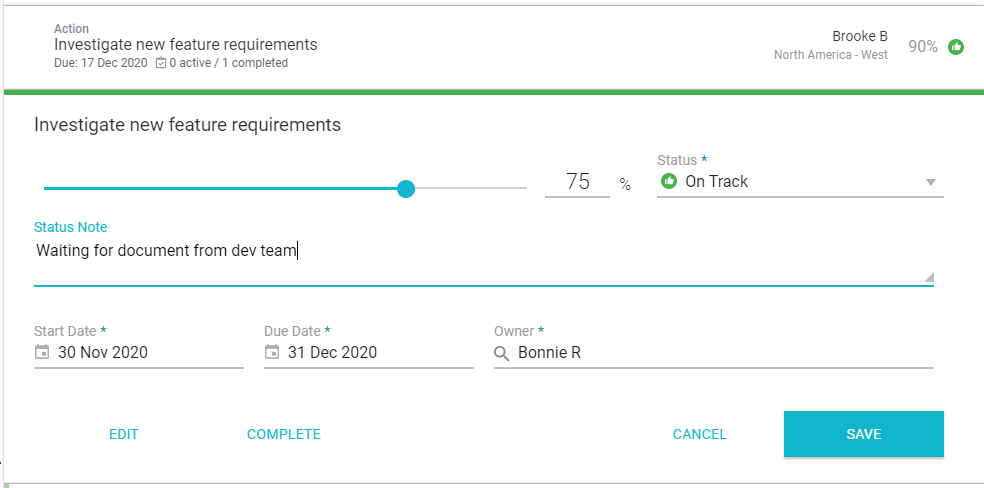
Task: Click the Status Note resize handle
Action: tap(928, 278)
